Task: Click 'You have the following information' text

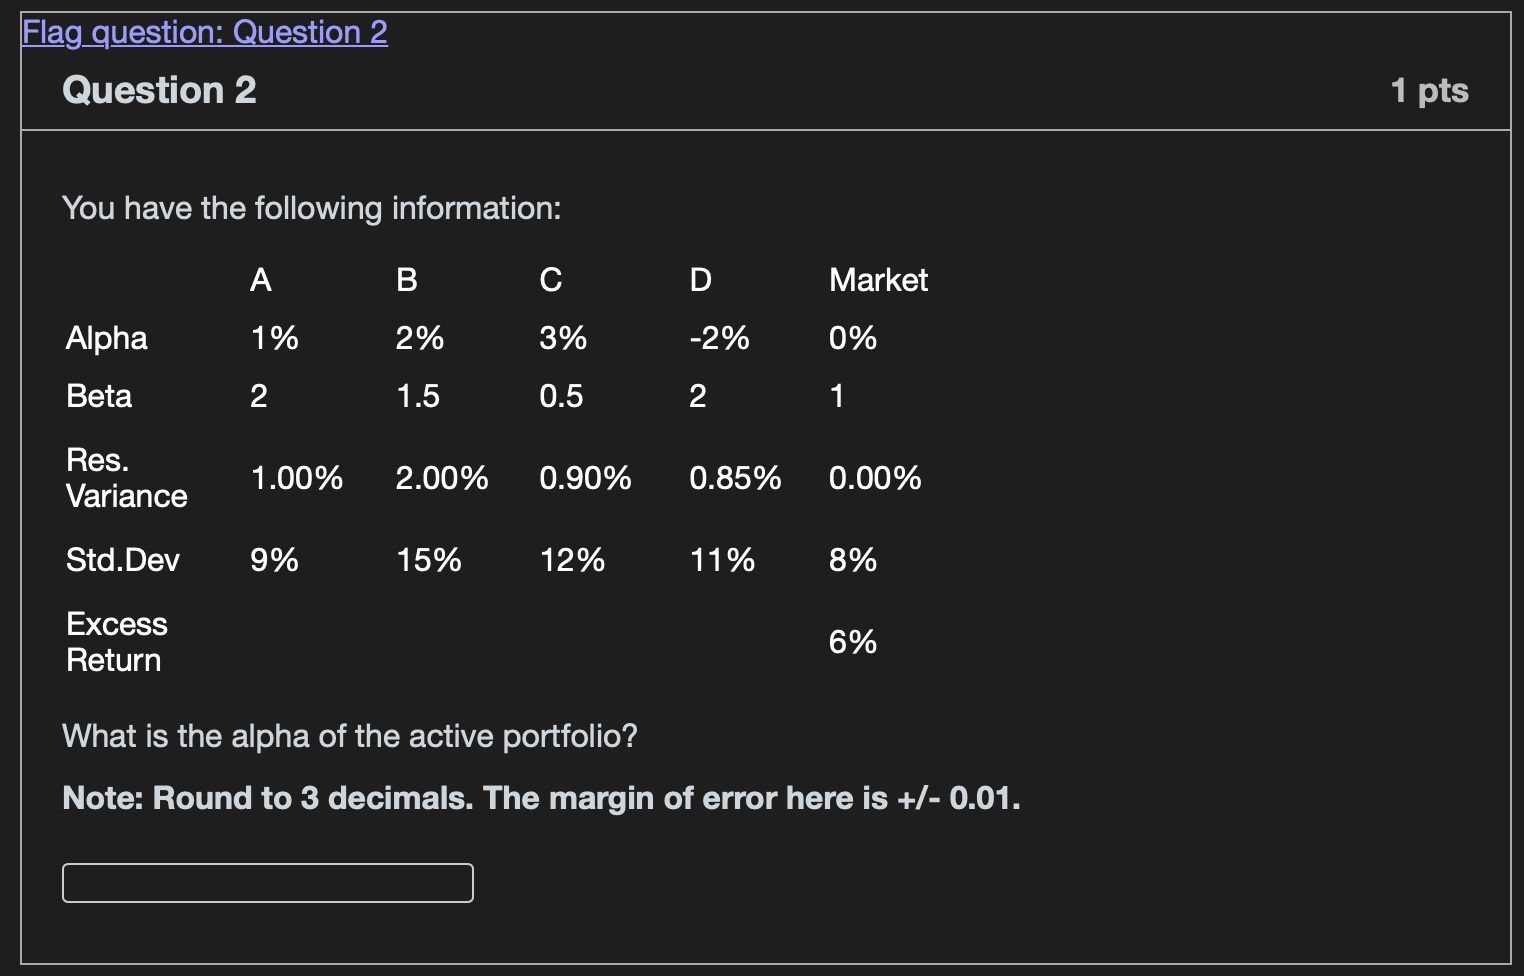Action: pos(312,208)
